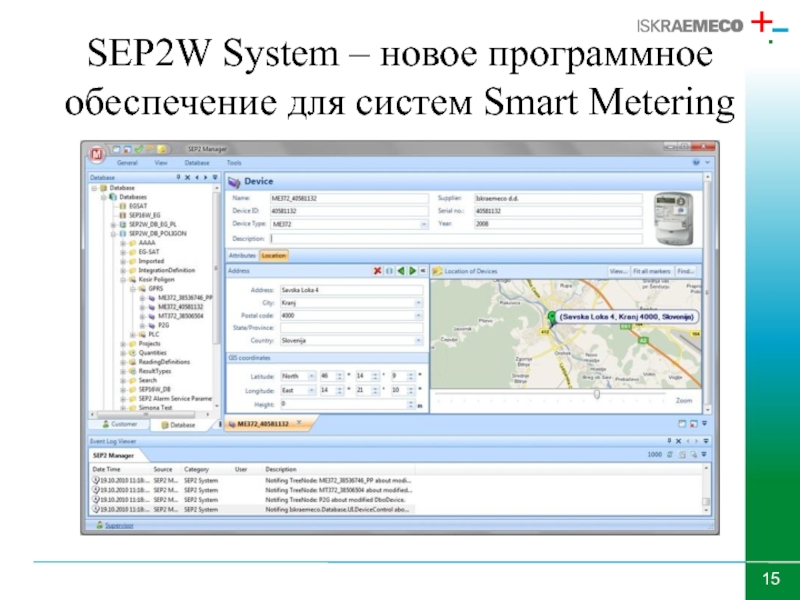Screen dimensions: 800x600
Task: Click the first window-layout icon beside document tabs
Action: click(x=682, y=423)
